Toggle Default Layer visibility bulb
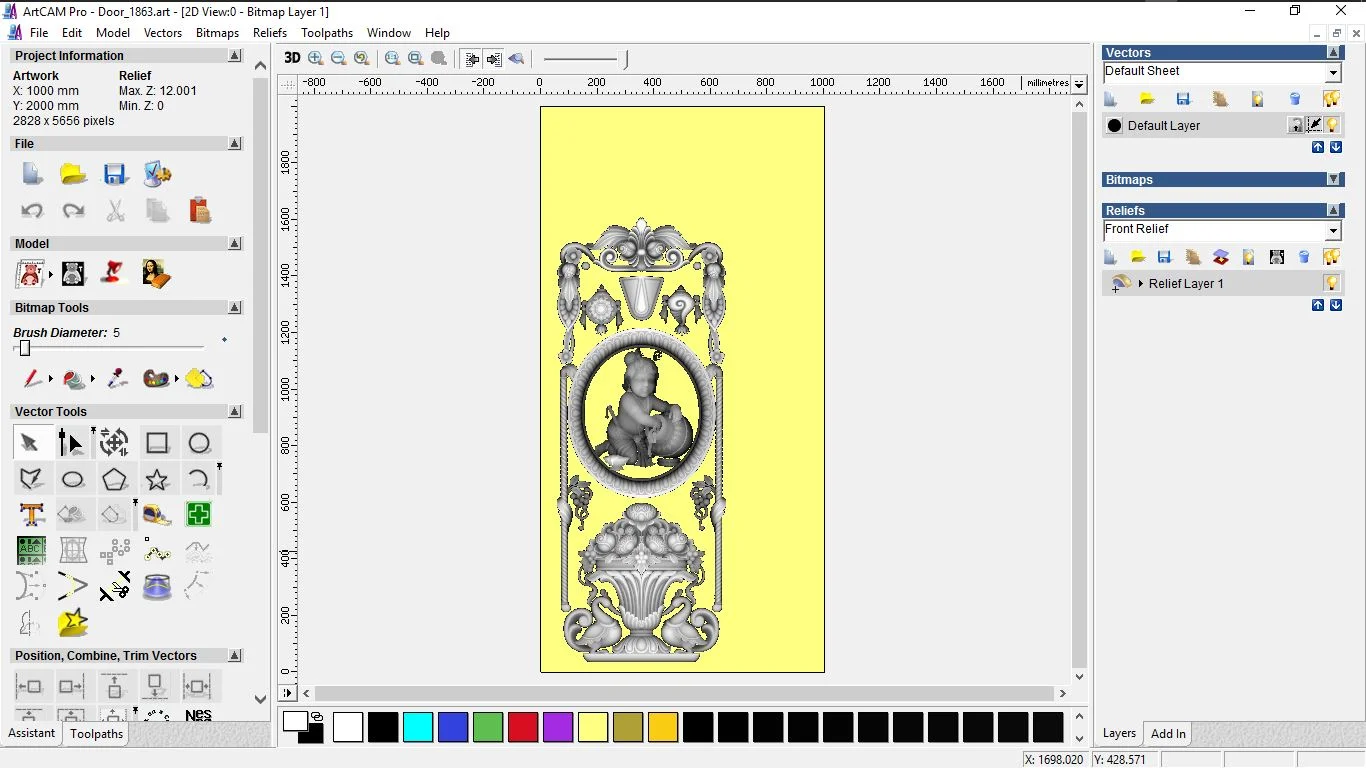This screenshot has width=1366, height=768. coord(1331,125)
